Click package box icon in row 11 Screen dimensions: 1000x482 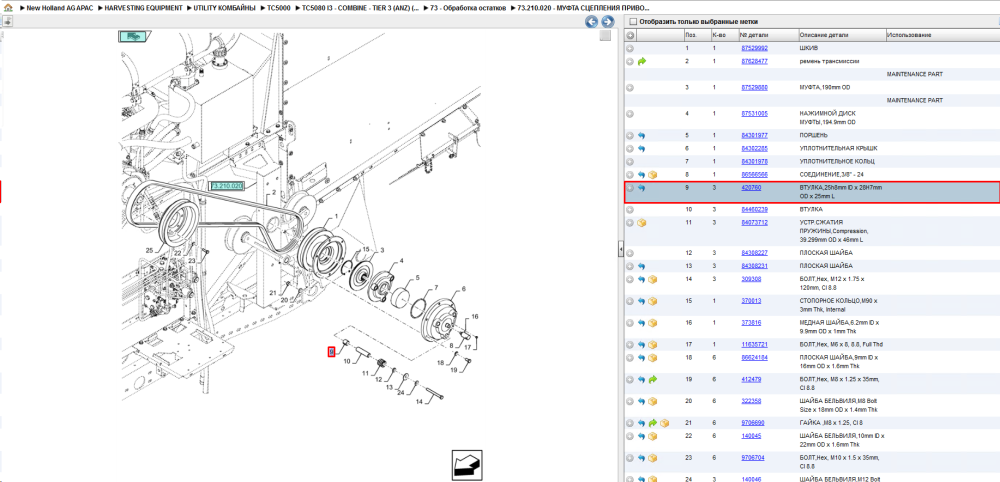pos(642,223)
